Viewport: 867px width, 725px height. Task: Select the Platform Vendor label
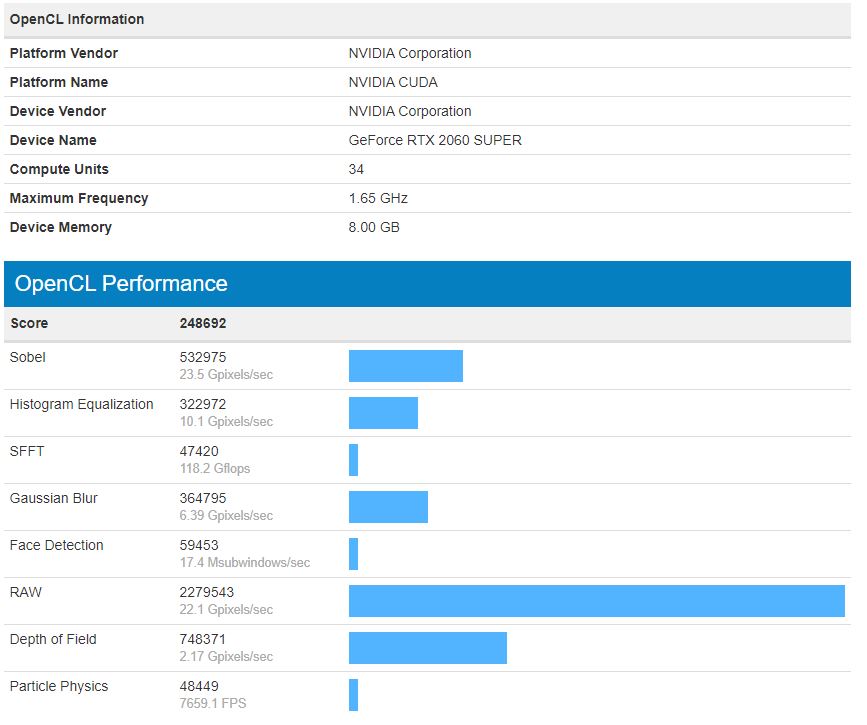(x=64, y=53)
